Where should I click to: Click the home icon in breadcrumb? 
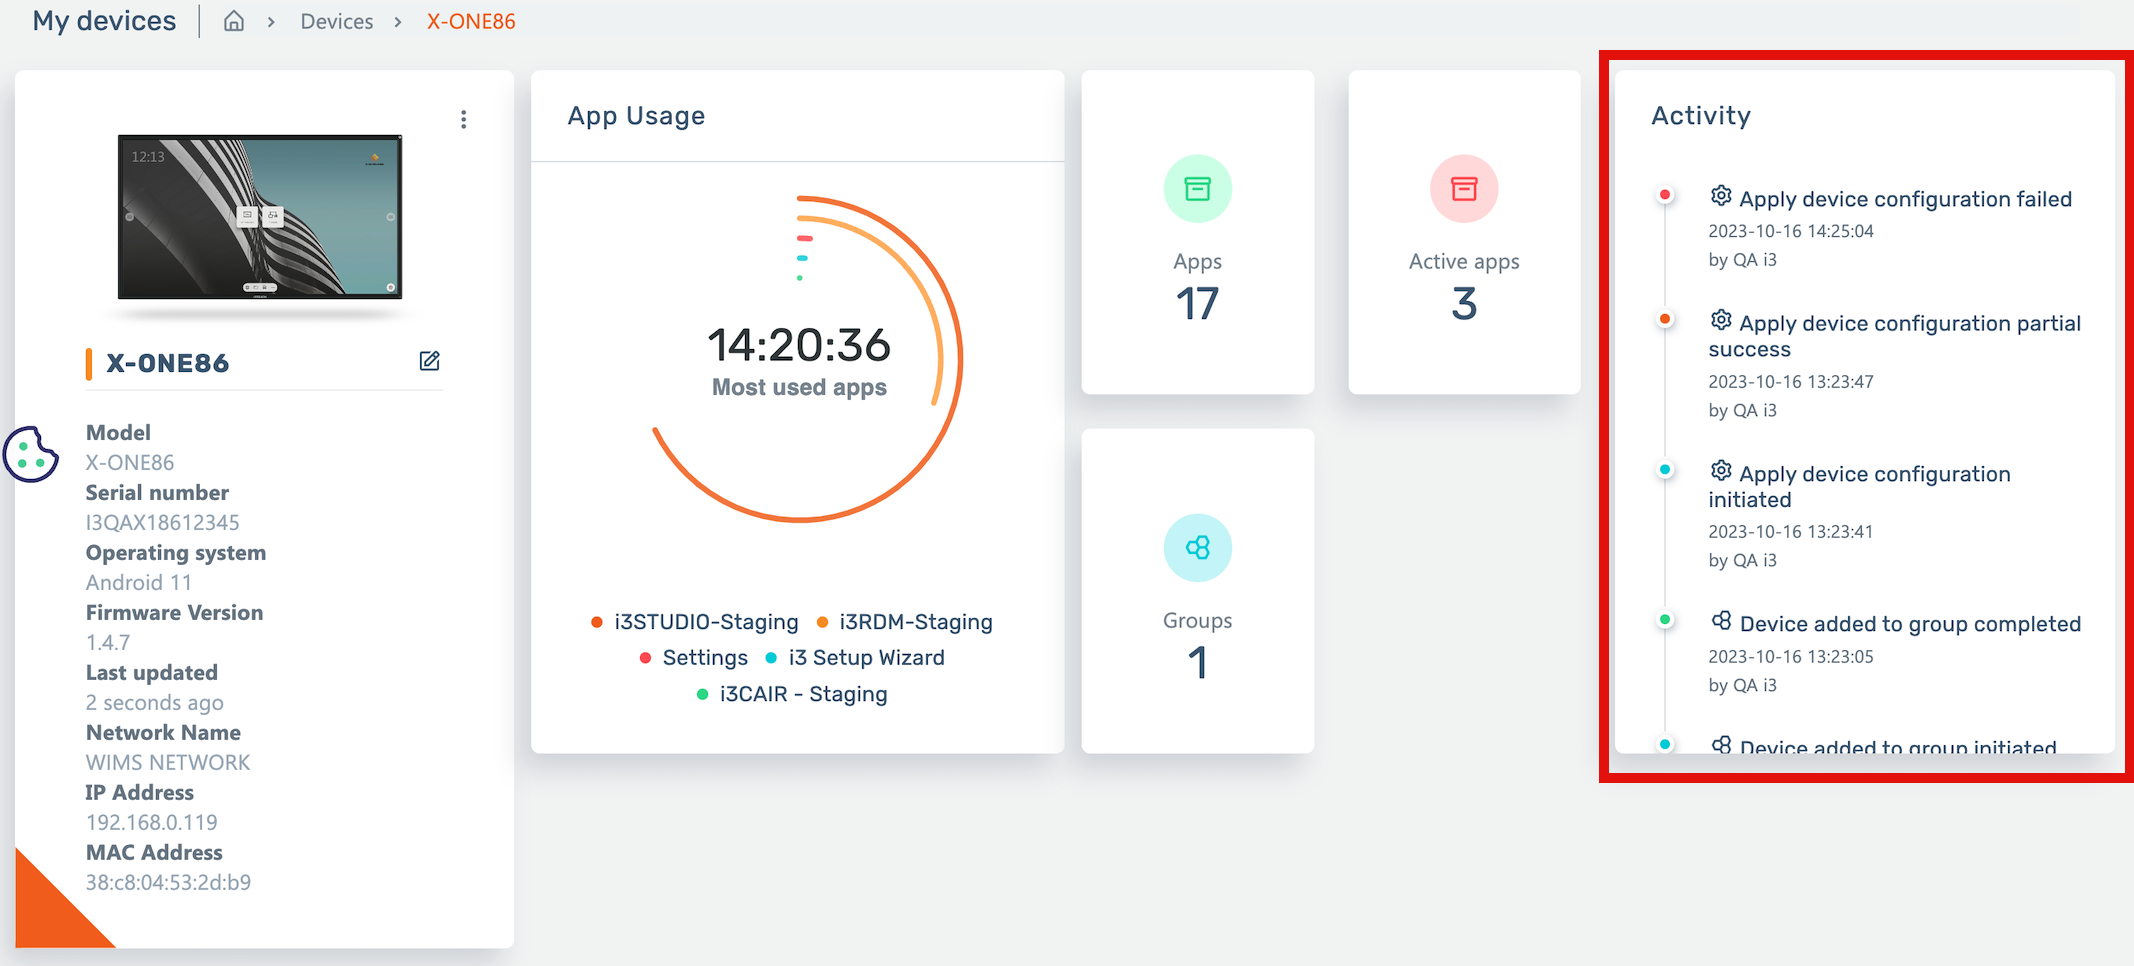pyautogui.click(x=234, y=21)
